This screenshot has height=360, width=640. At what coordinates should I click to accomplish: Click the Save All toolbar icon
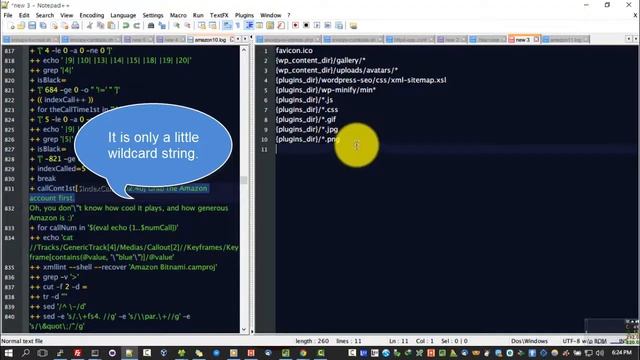click(43, 26)
